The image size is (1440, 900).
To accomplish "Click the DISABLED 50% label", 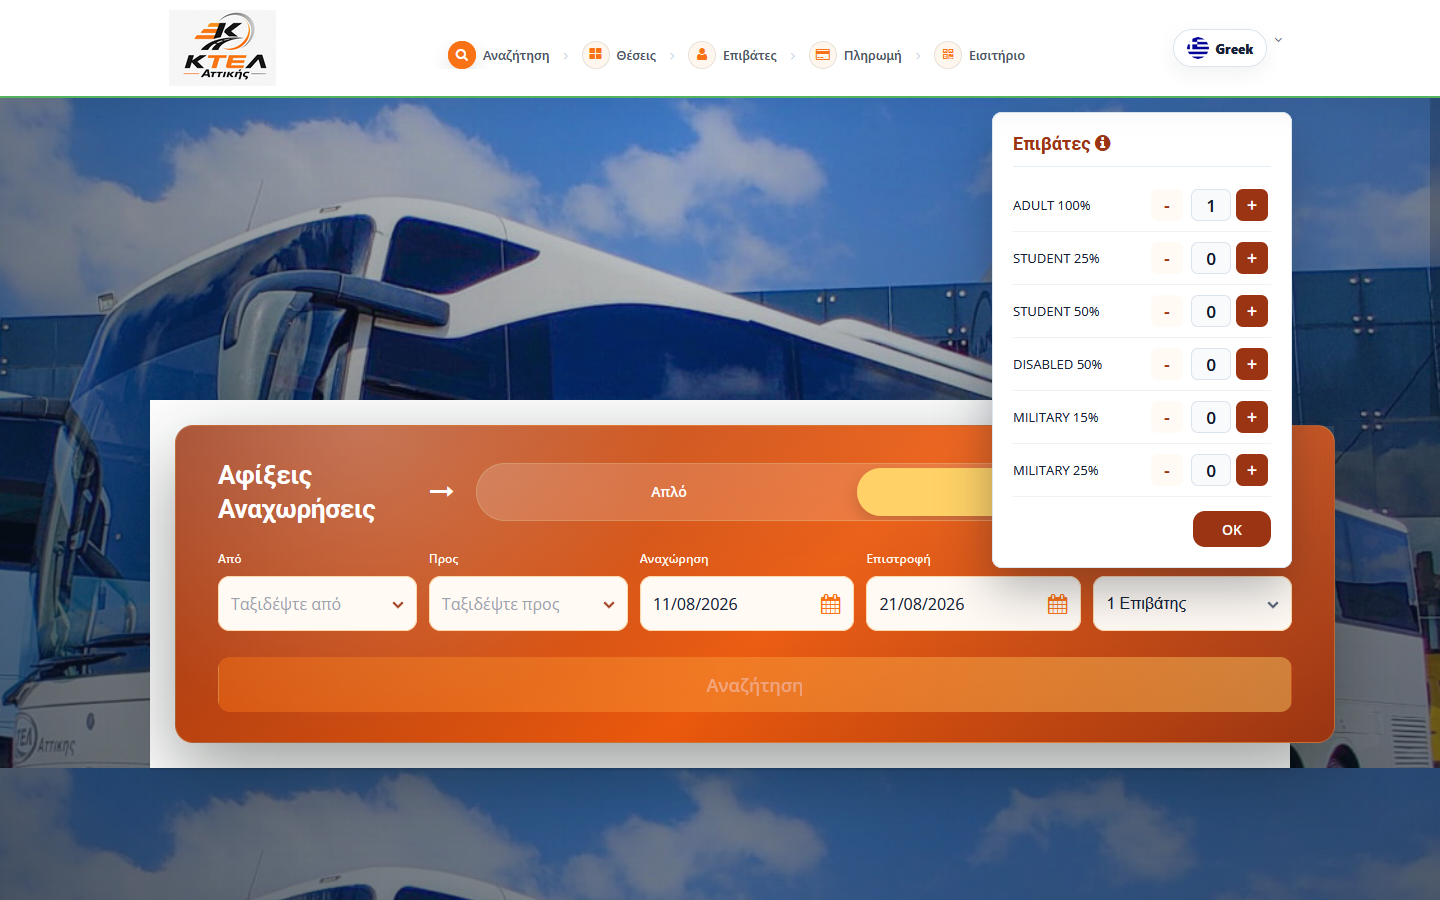I will pos(1057,364).
